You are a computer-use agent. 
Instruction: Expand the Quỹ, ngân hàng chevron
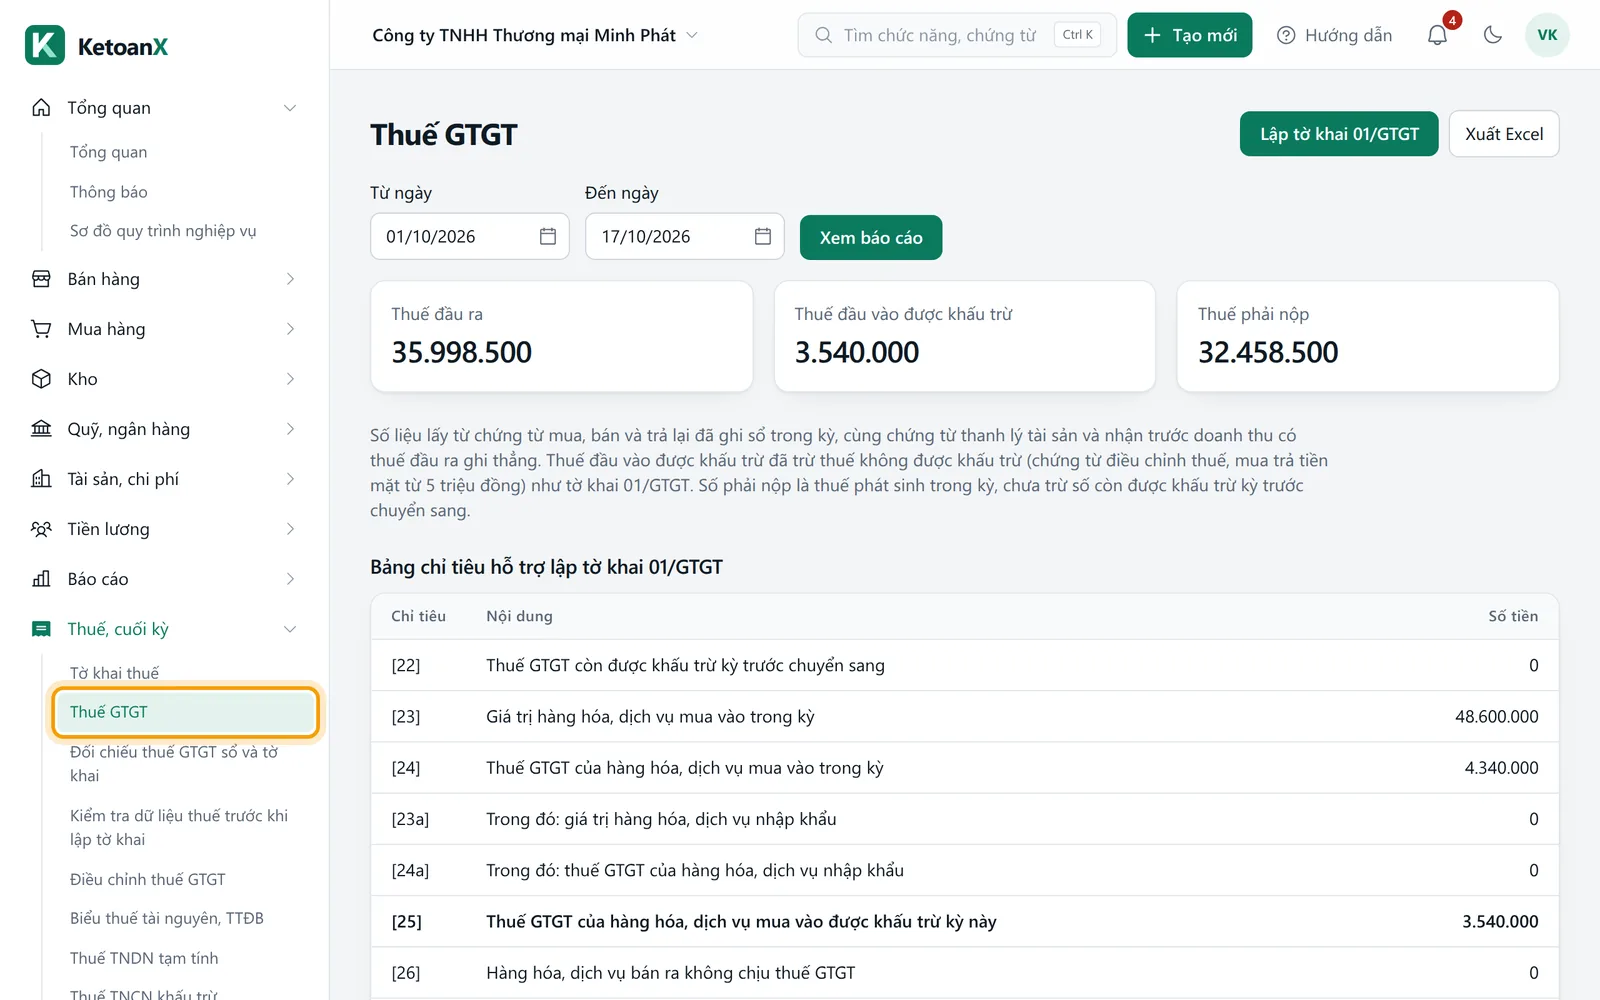pyautogui.click(x=290, y=429)
